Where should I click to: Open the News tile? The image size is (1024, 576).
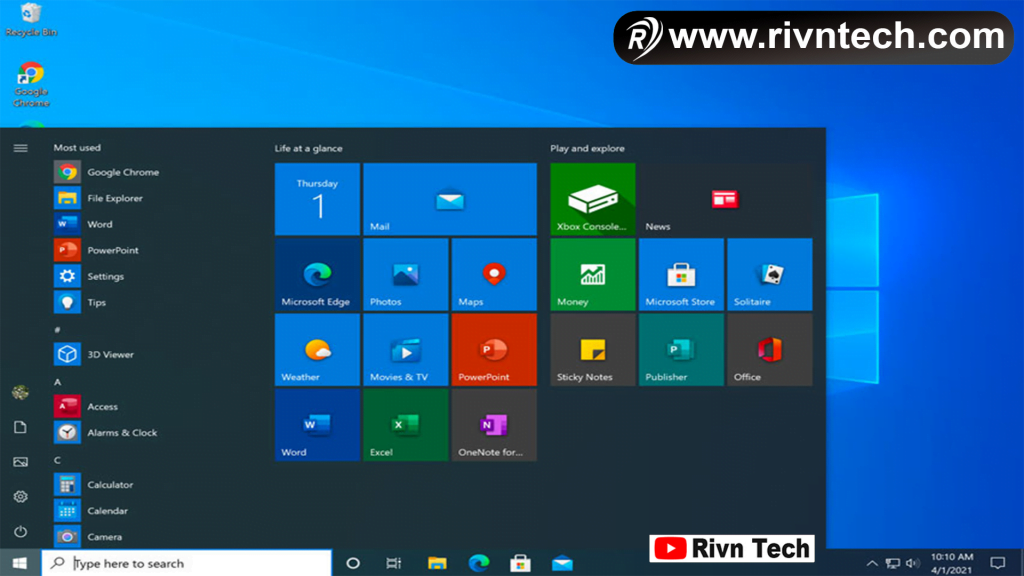pyautogui.click(x=726, y=199)
